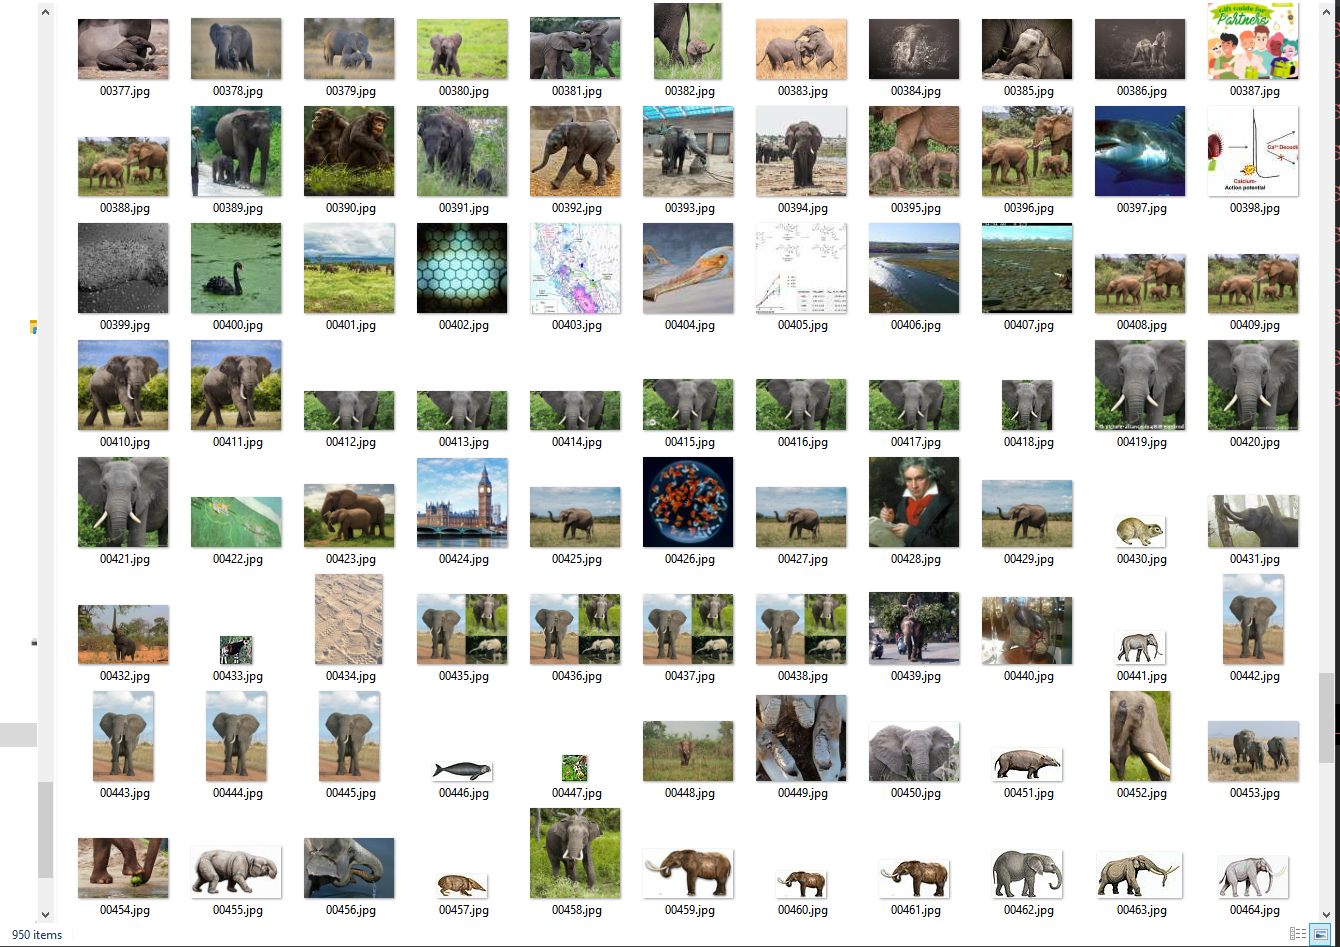Click the file name 00447.jpg
The image size is (1340, 947).
click(x=577, y=793)
